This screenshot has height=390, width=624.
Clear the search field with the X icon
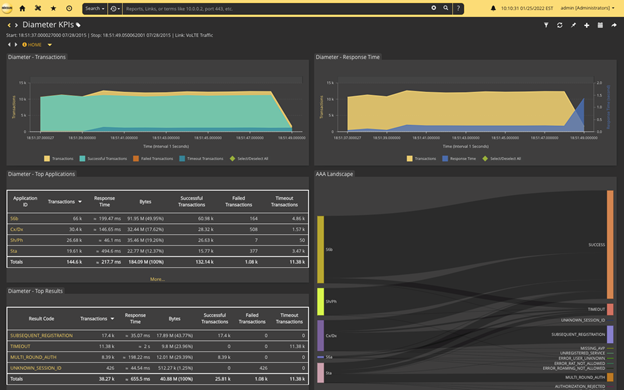(433, 8)
